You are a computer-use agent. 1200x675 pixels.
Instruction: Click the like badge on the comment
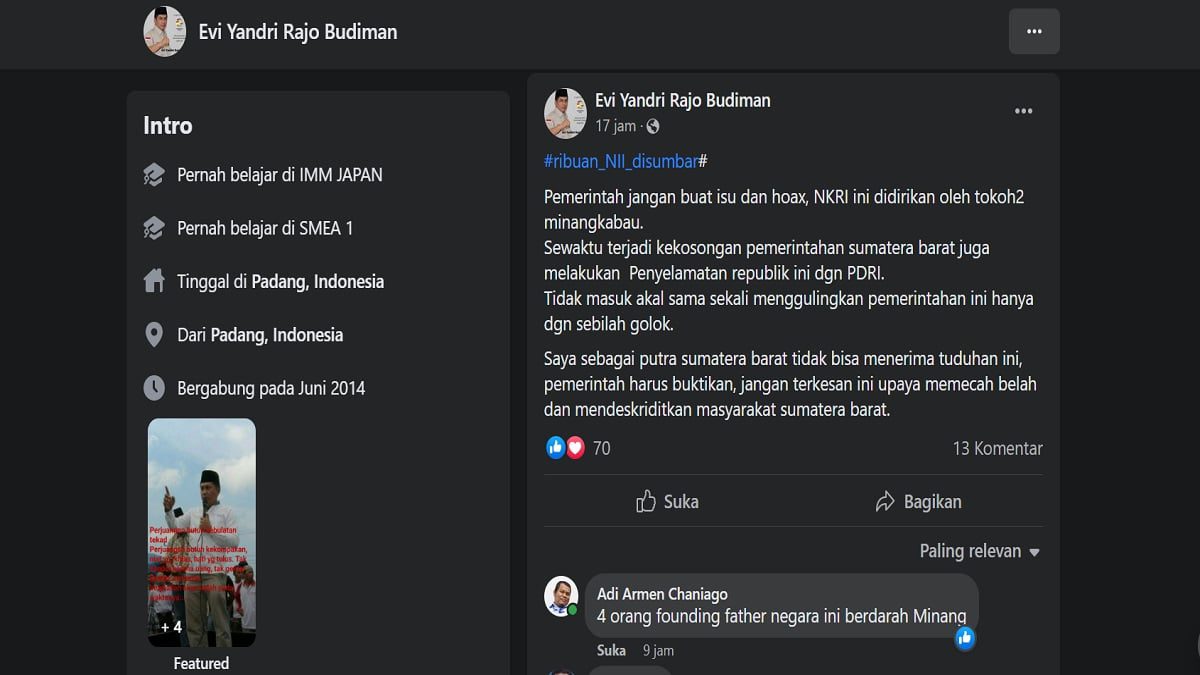(x=965, y=637)
